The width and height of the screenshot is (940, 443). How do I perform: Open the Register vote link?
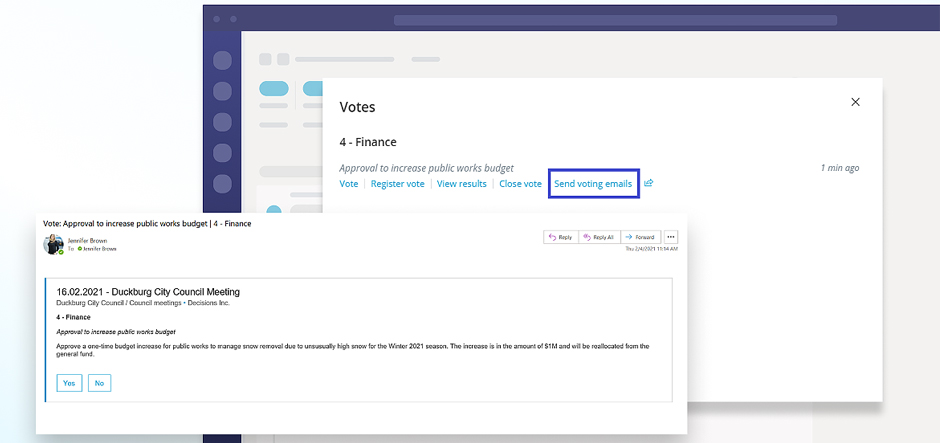tap(397, 184)
